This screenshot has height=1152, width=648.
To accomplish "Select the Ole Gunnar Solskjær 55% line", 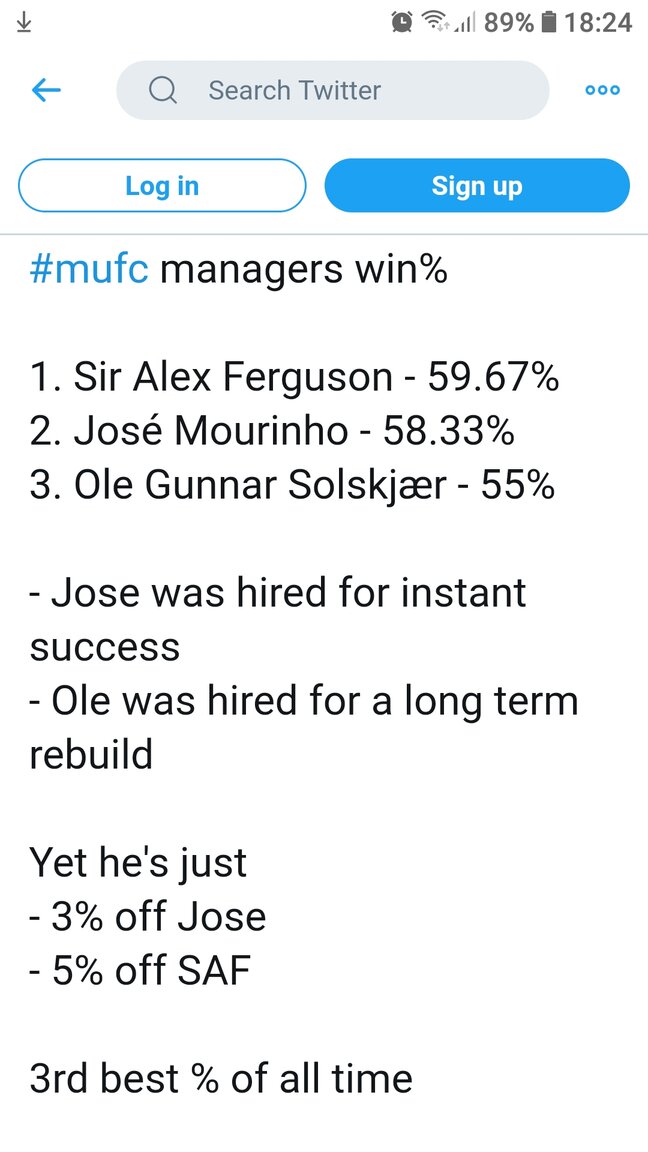I will (292, 485).
